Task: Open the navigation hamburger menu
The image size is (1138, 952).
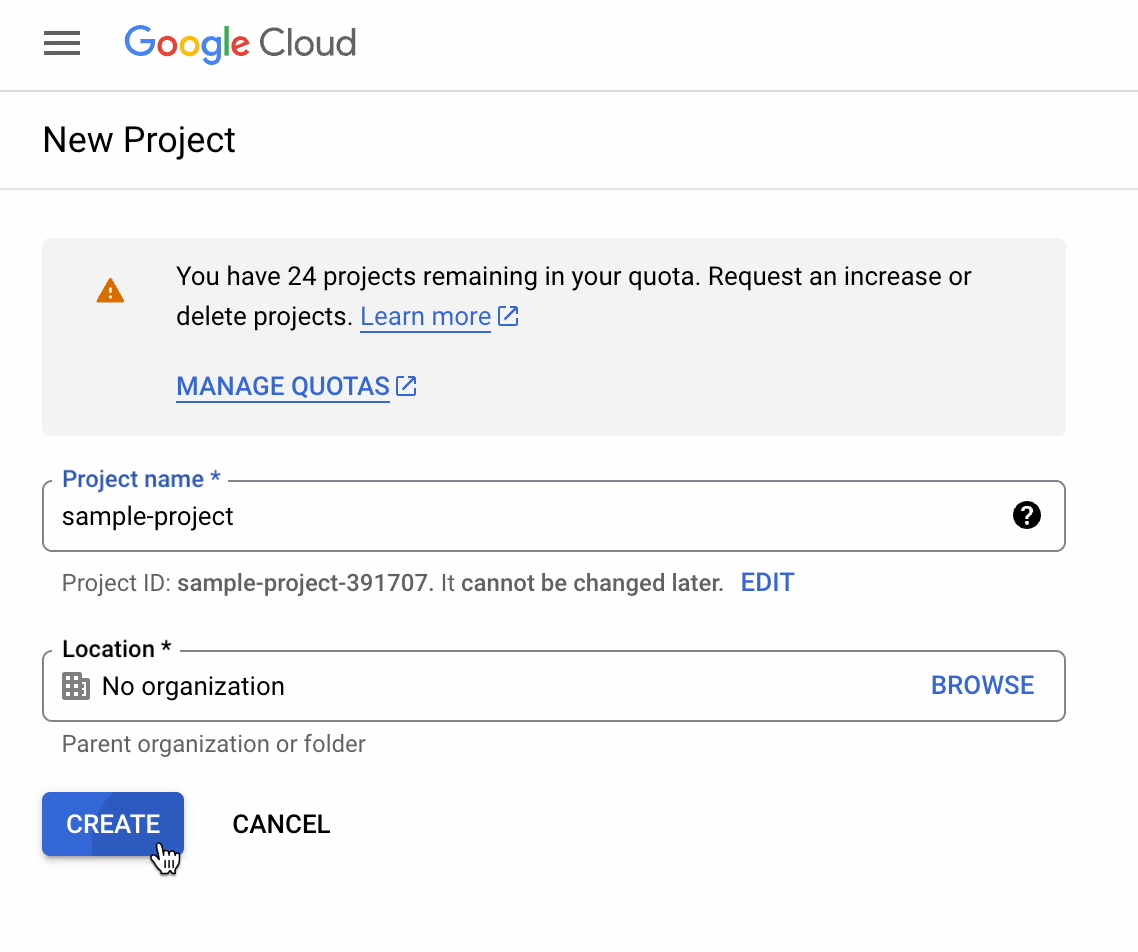Action: tap(61, 44)
